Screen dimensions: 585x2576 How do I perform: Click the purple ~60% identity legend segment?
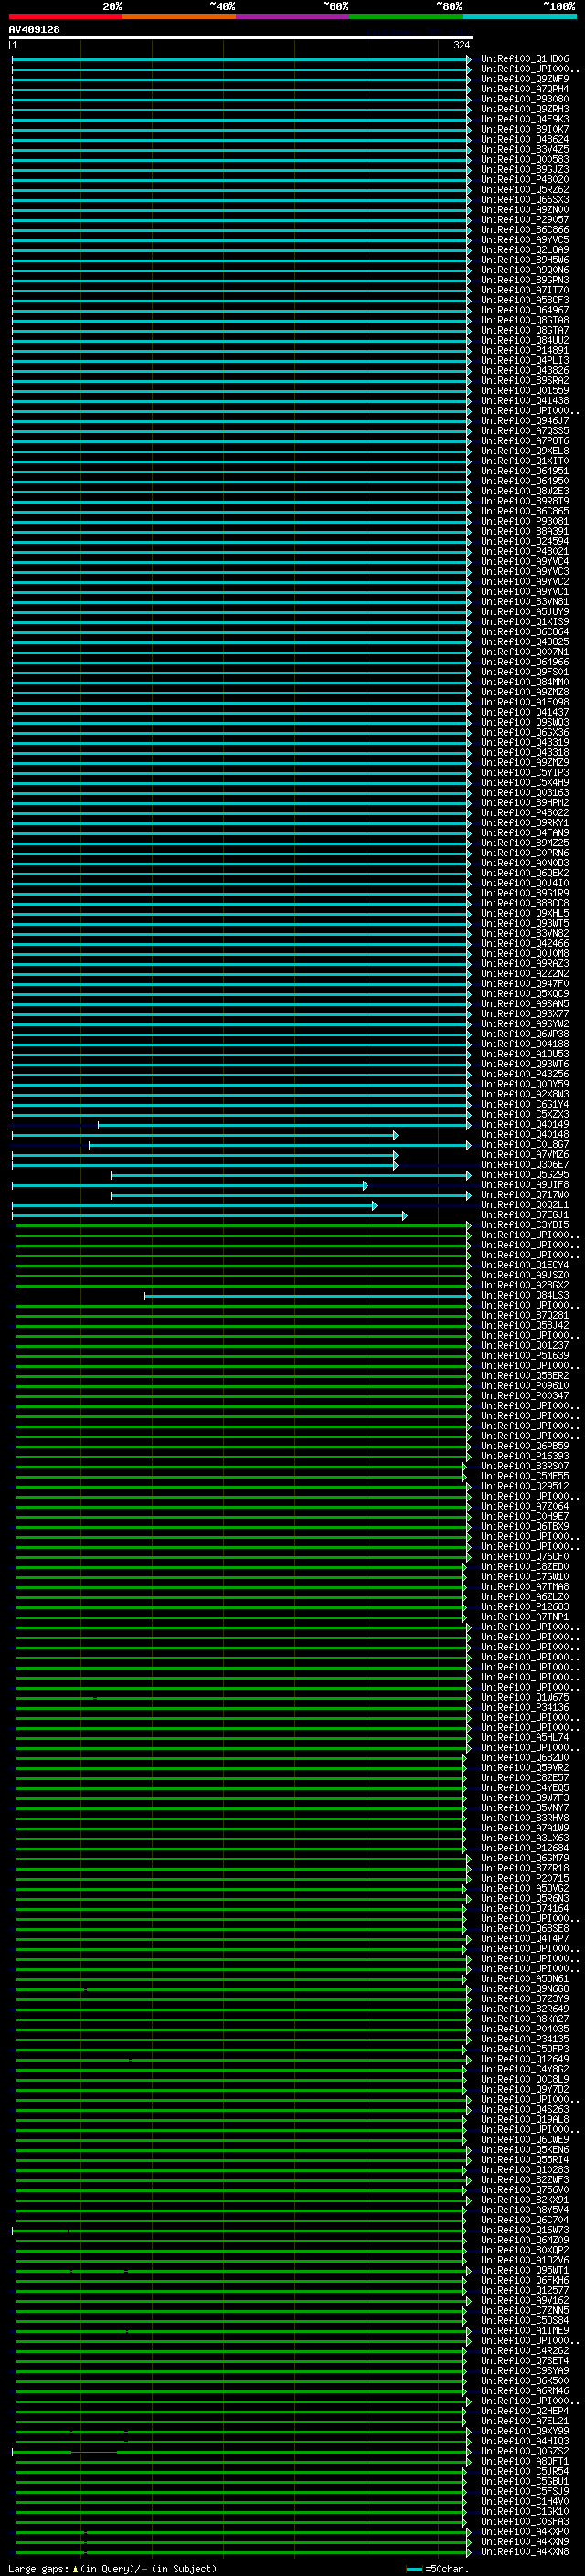click(x=292, y=16)
